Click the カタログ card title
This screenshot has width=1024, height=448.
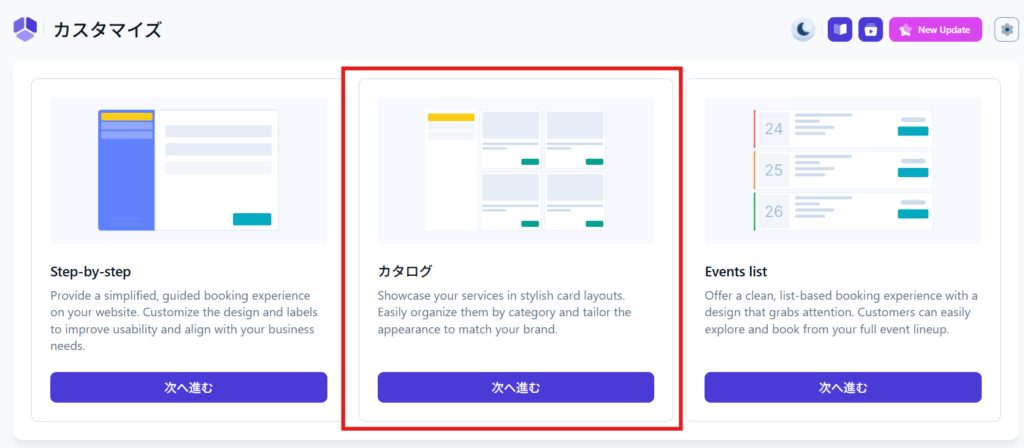[405, 271]
